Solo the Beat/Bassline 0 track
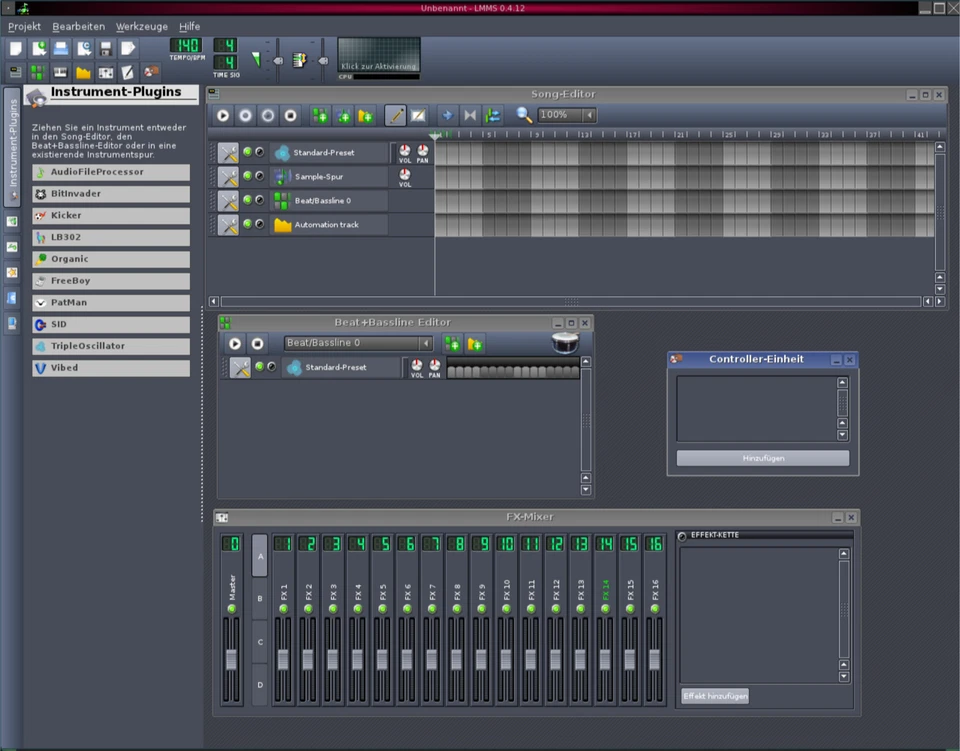This screenshot has height=751, width=960. click(259, 199)
